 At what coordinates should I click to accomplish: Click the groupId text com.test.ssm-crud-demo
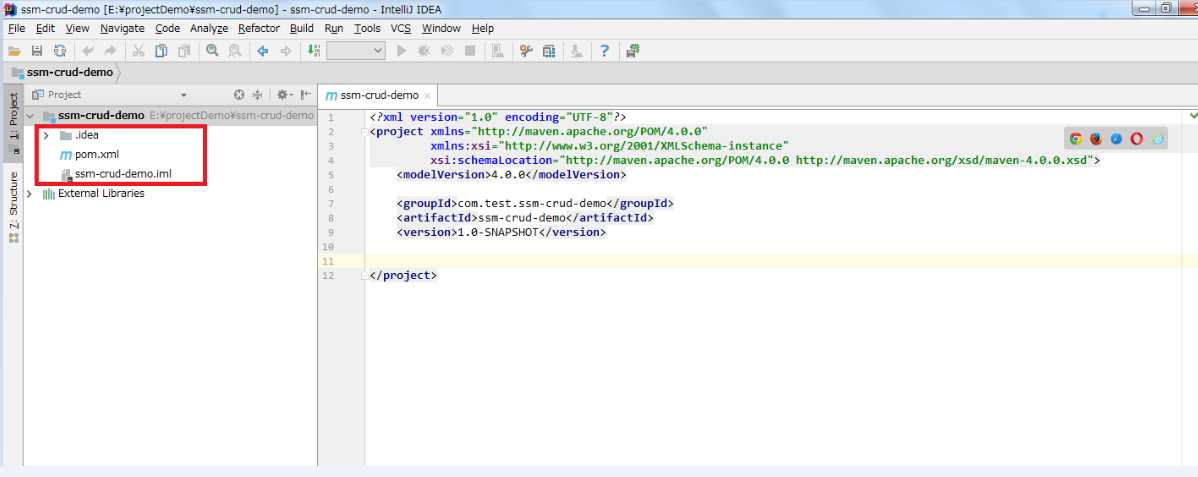(533, 203)
